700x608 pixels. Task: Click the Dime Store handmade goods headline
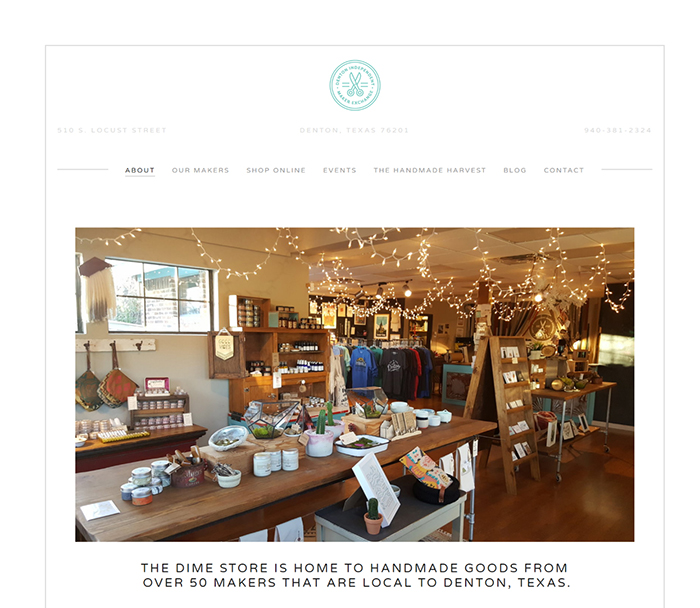[355, 575]
